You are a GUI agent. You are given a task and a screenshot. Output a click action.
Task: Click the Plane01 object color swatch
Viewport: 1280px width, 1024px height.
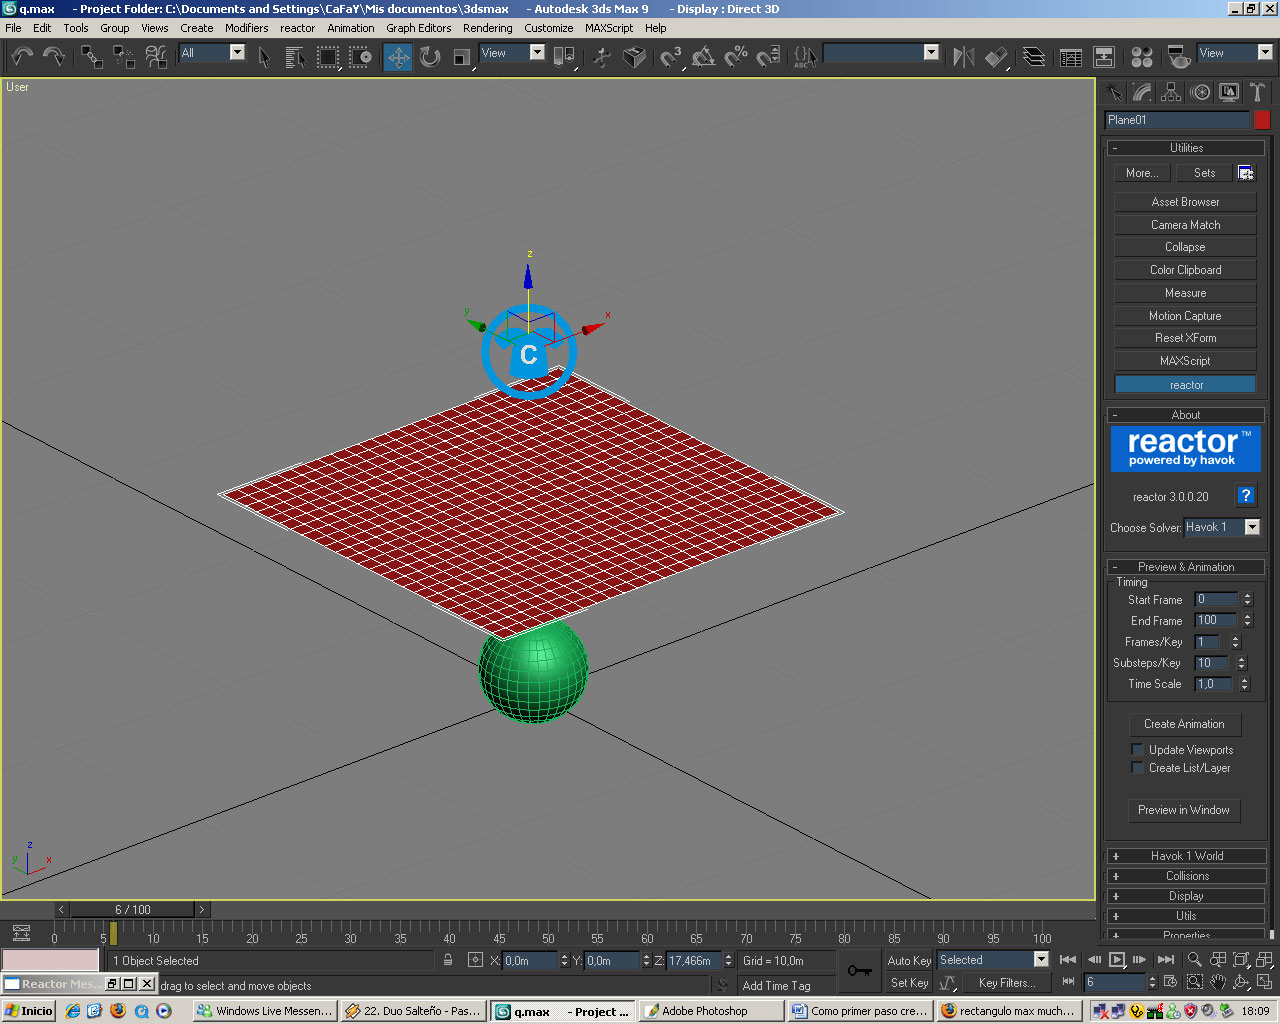(x=1262, y=120)
